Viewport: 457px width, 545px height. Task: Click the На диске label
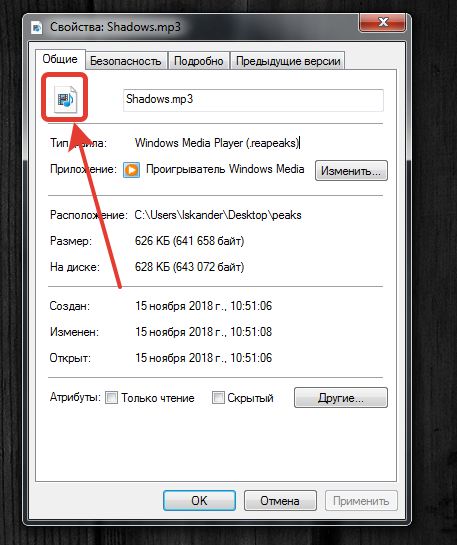tap(75, 267)
